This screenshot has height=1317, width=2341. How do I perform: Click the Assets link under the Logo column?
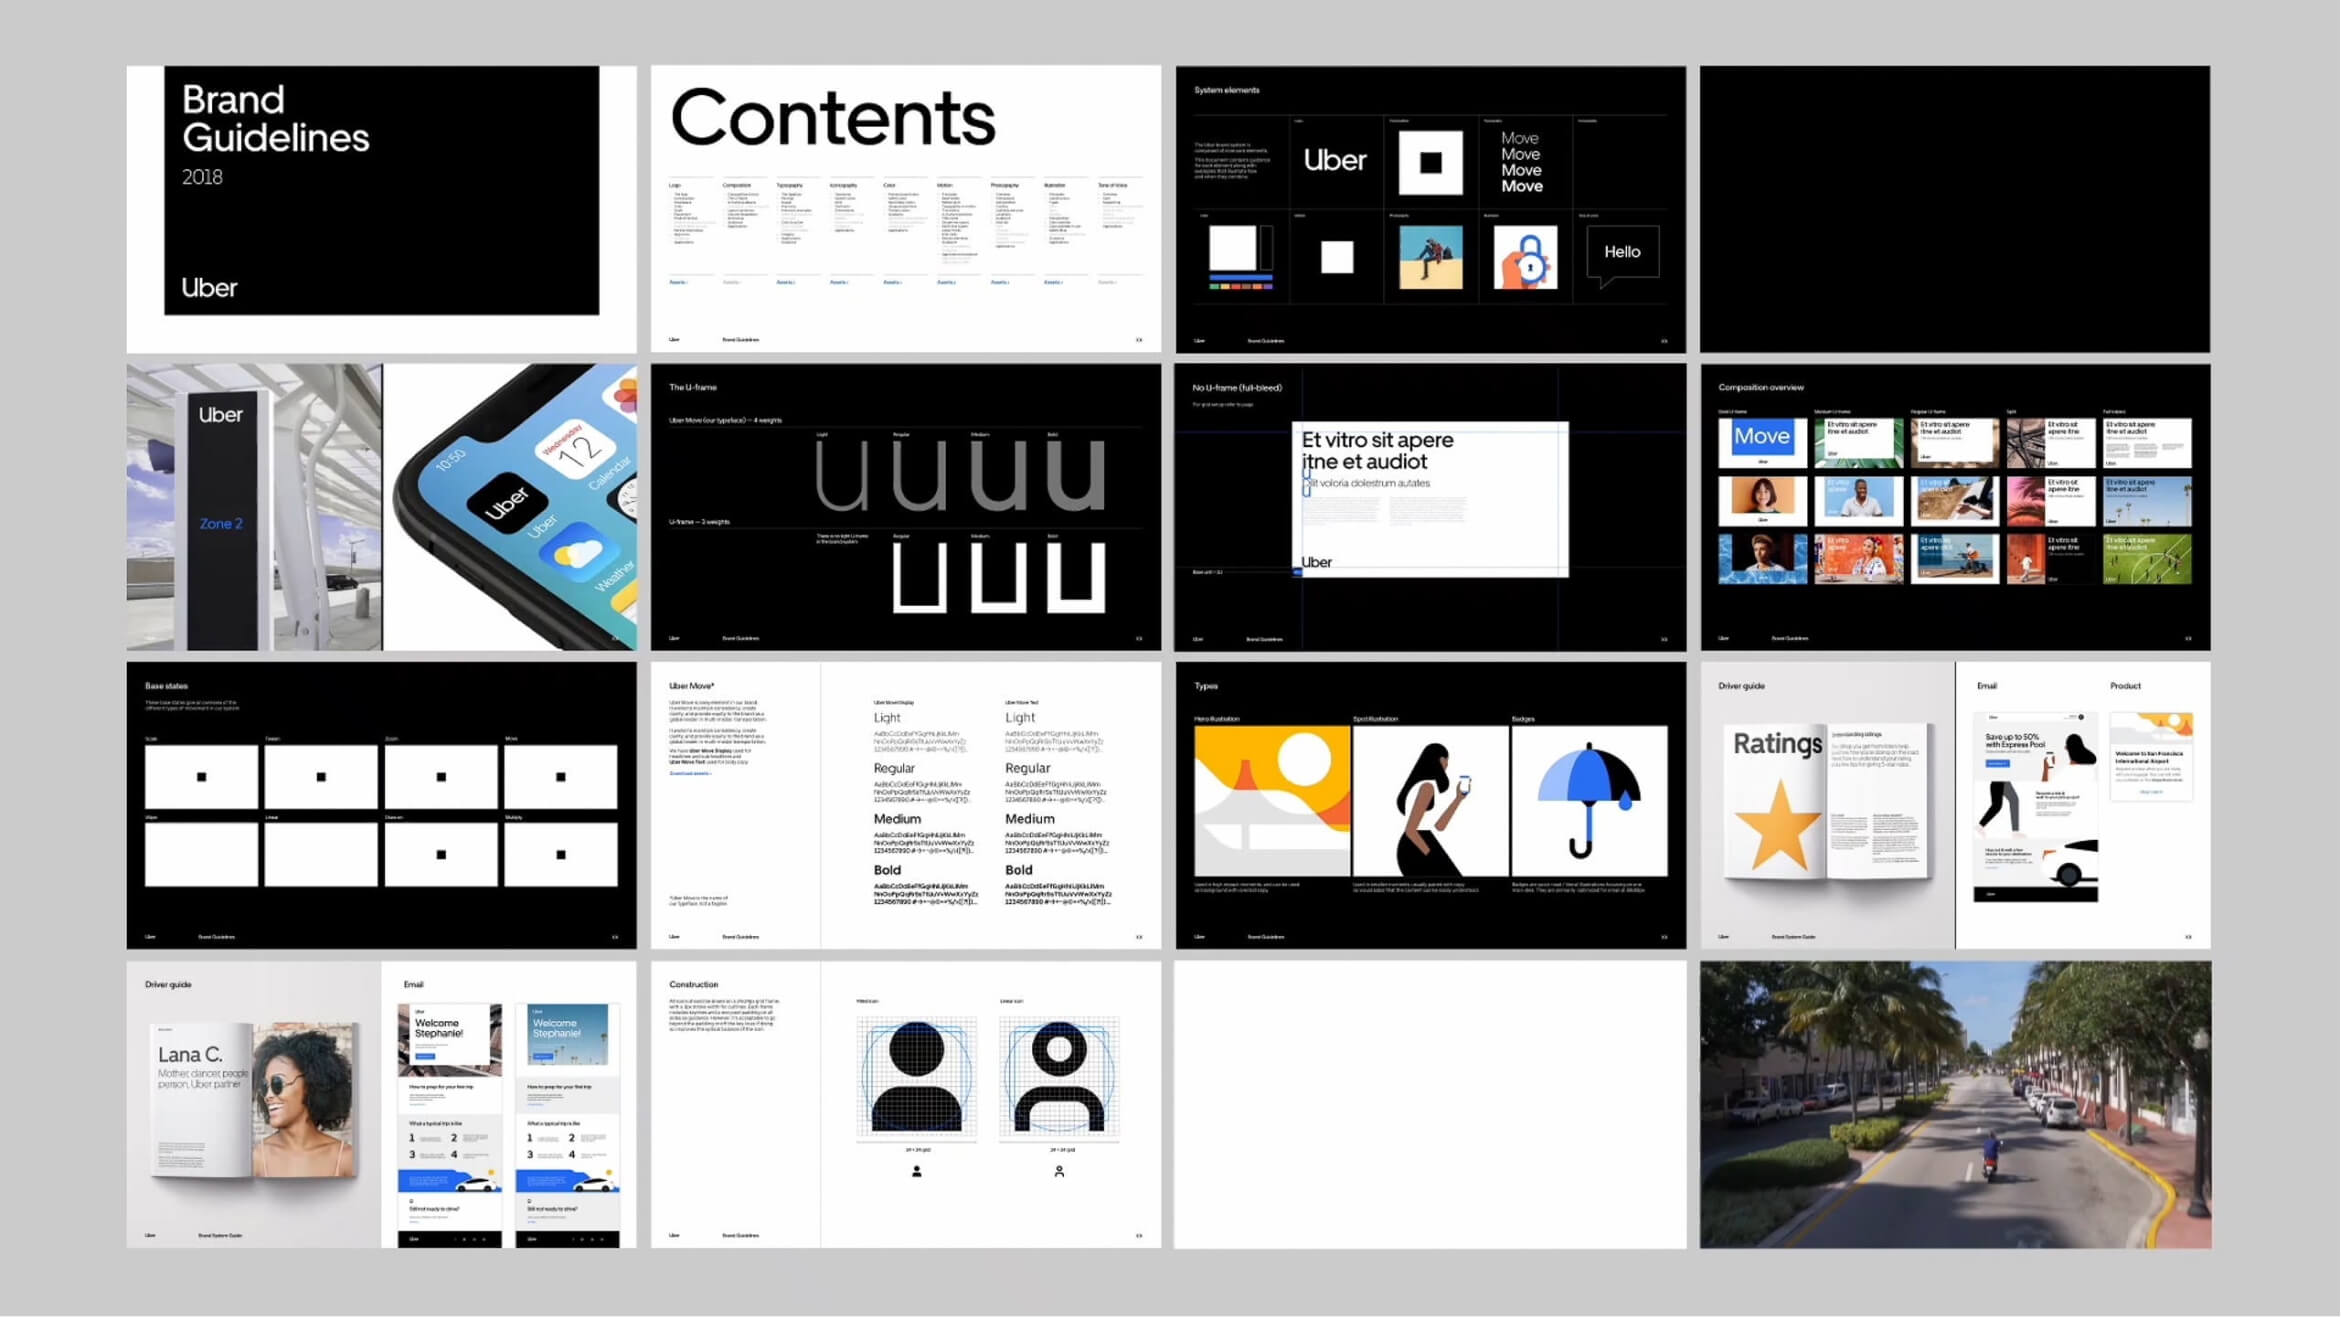click(x=677, y=282)
